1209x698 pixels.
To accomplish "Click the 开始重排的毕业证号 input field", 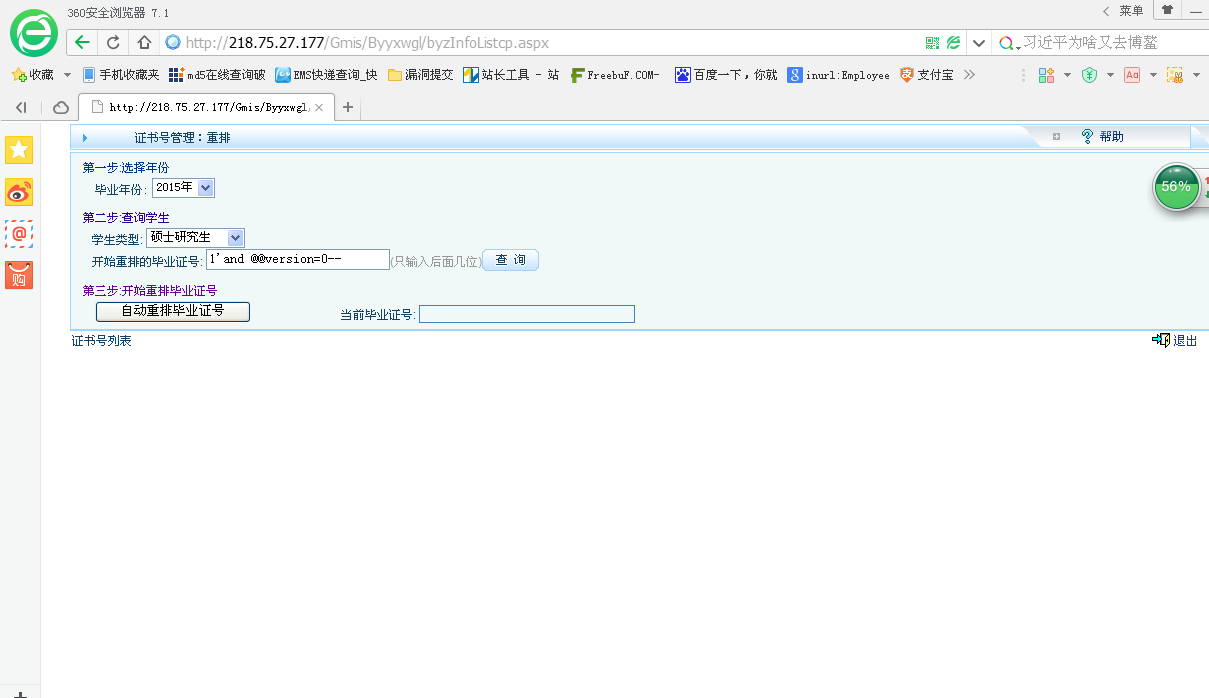I will pyautogui.click(x=297, y=260).
